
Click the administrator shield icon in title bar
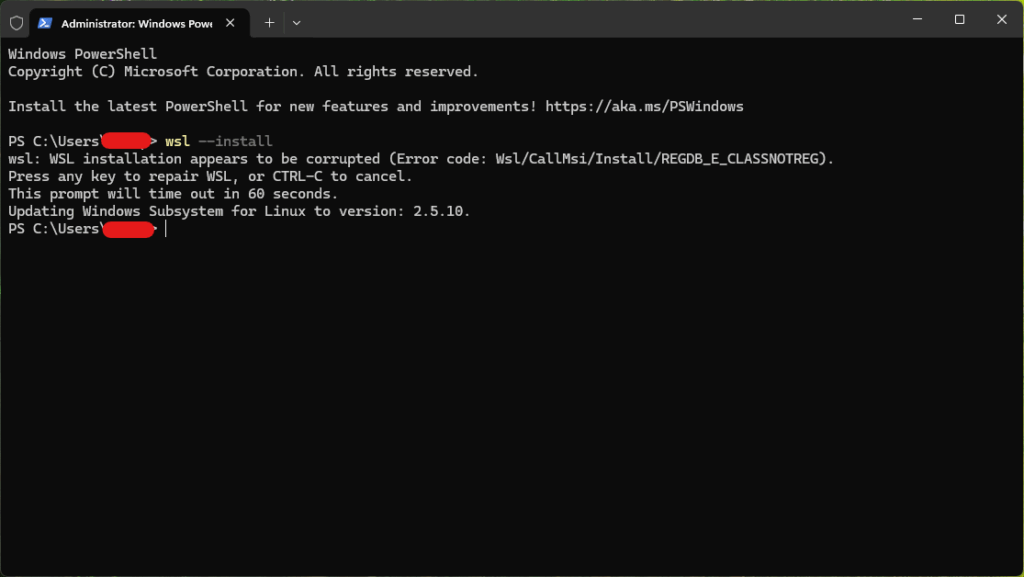pyautogui.click(x=16, y=23)
